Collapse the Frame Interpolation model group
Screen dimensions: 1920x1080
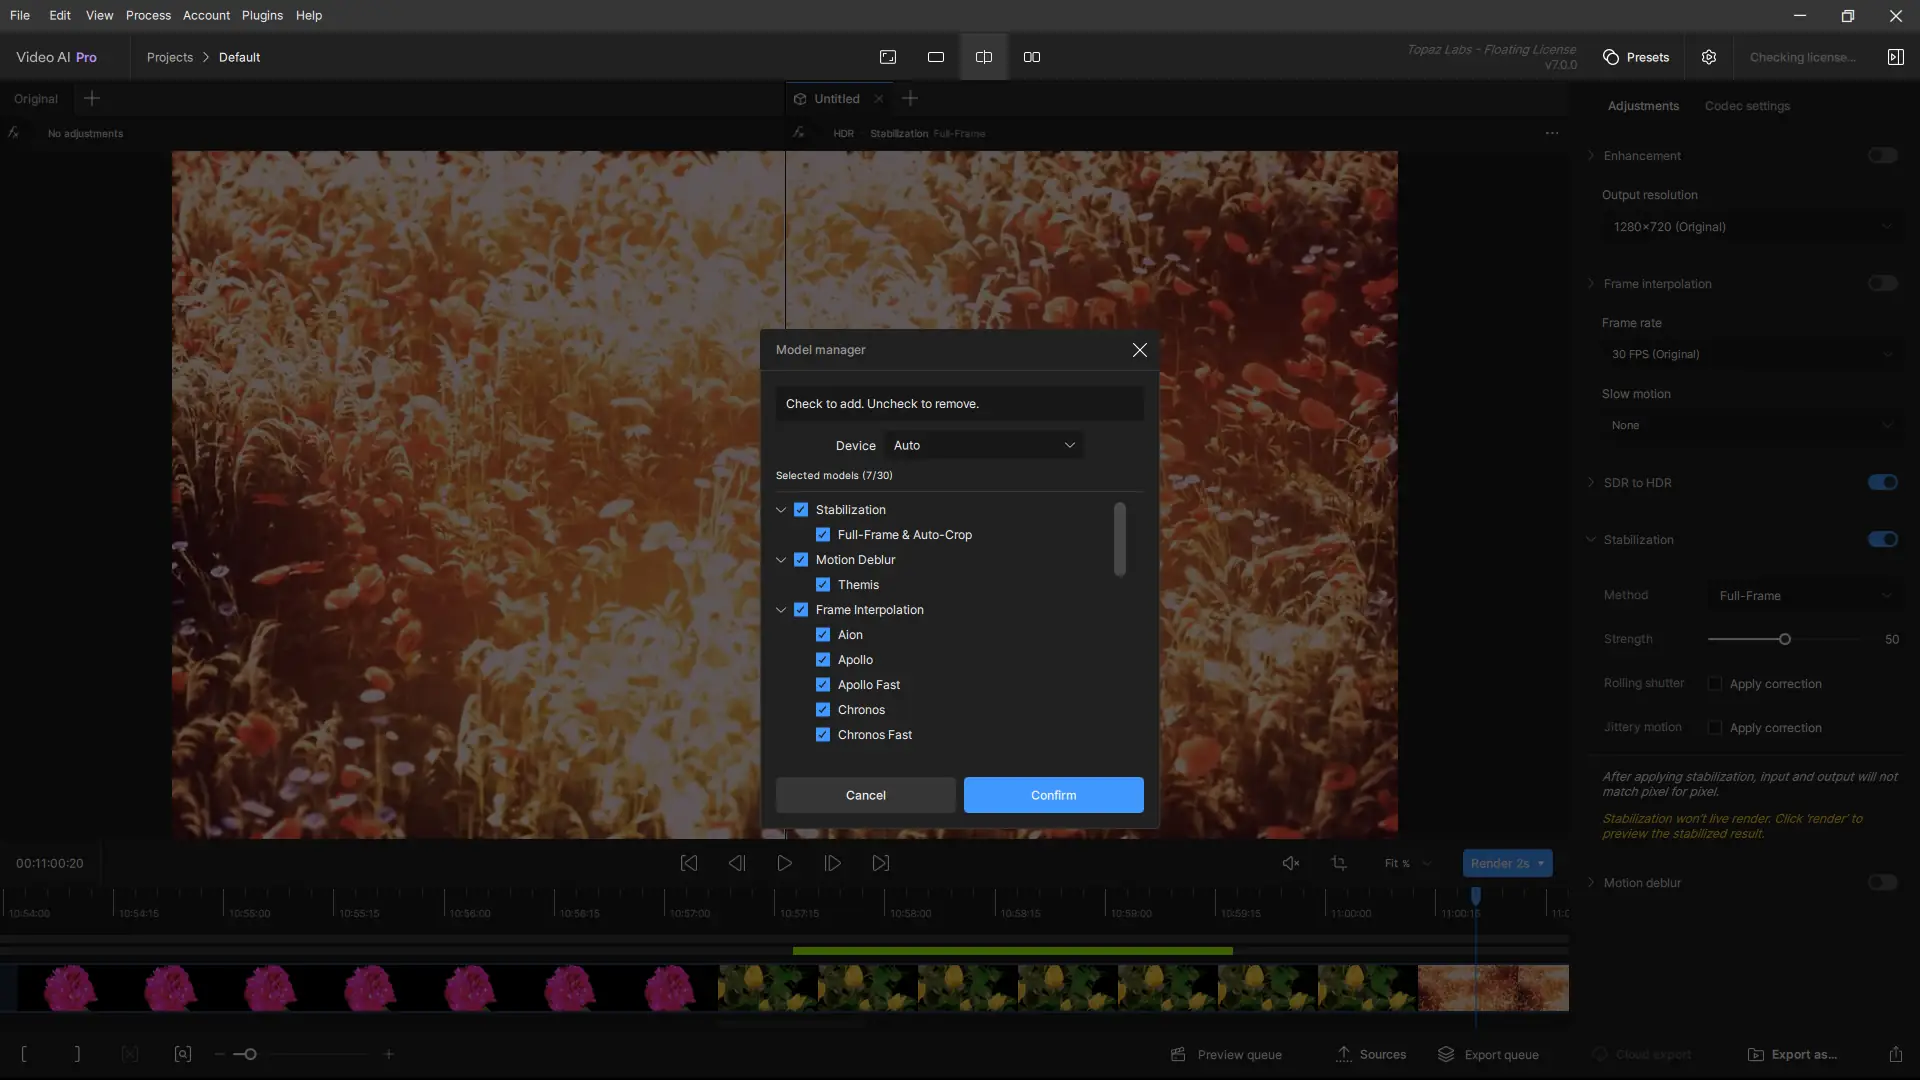(781, 610)
